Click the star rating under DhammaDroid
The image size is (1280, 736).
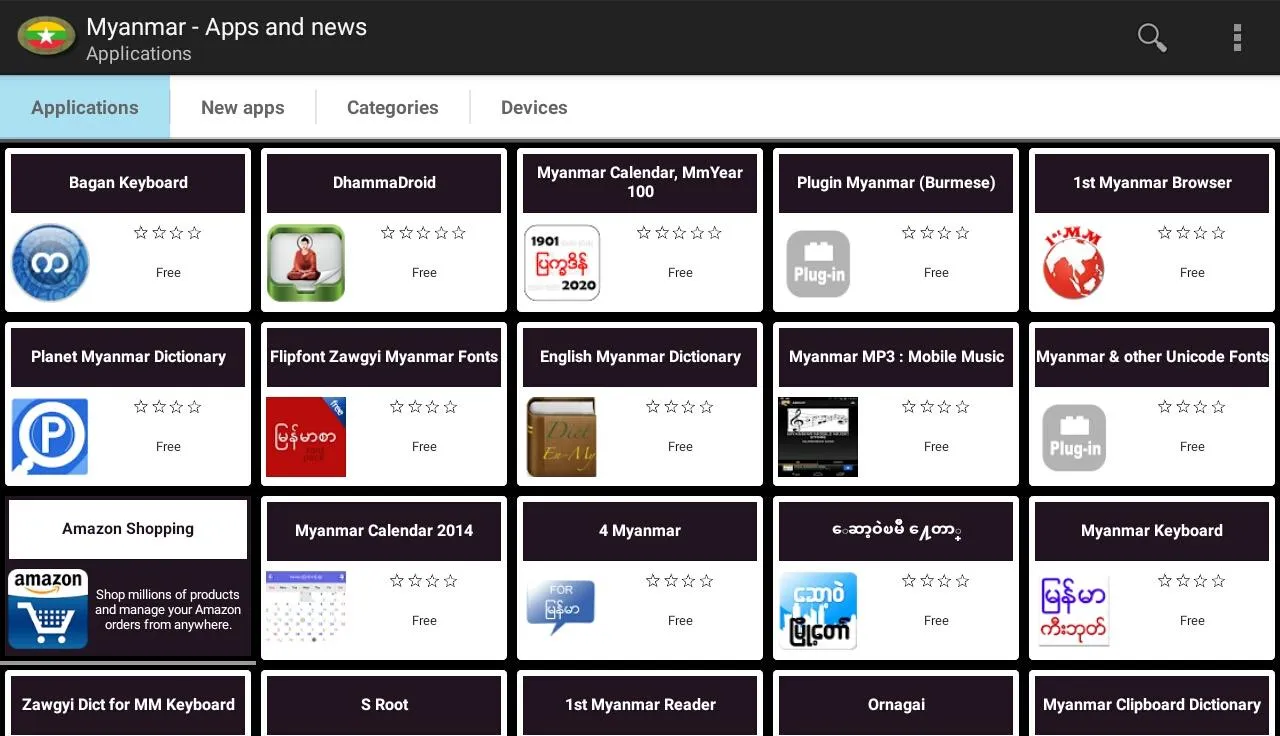[x=424, y=233]
